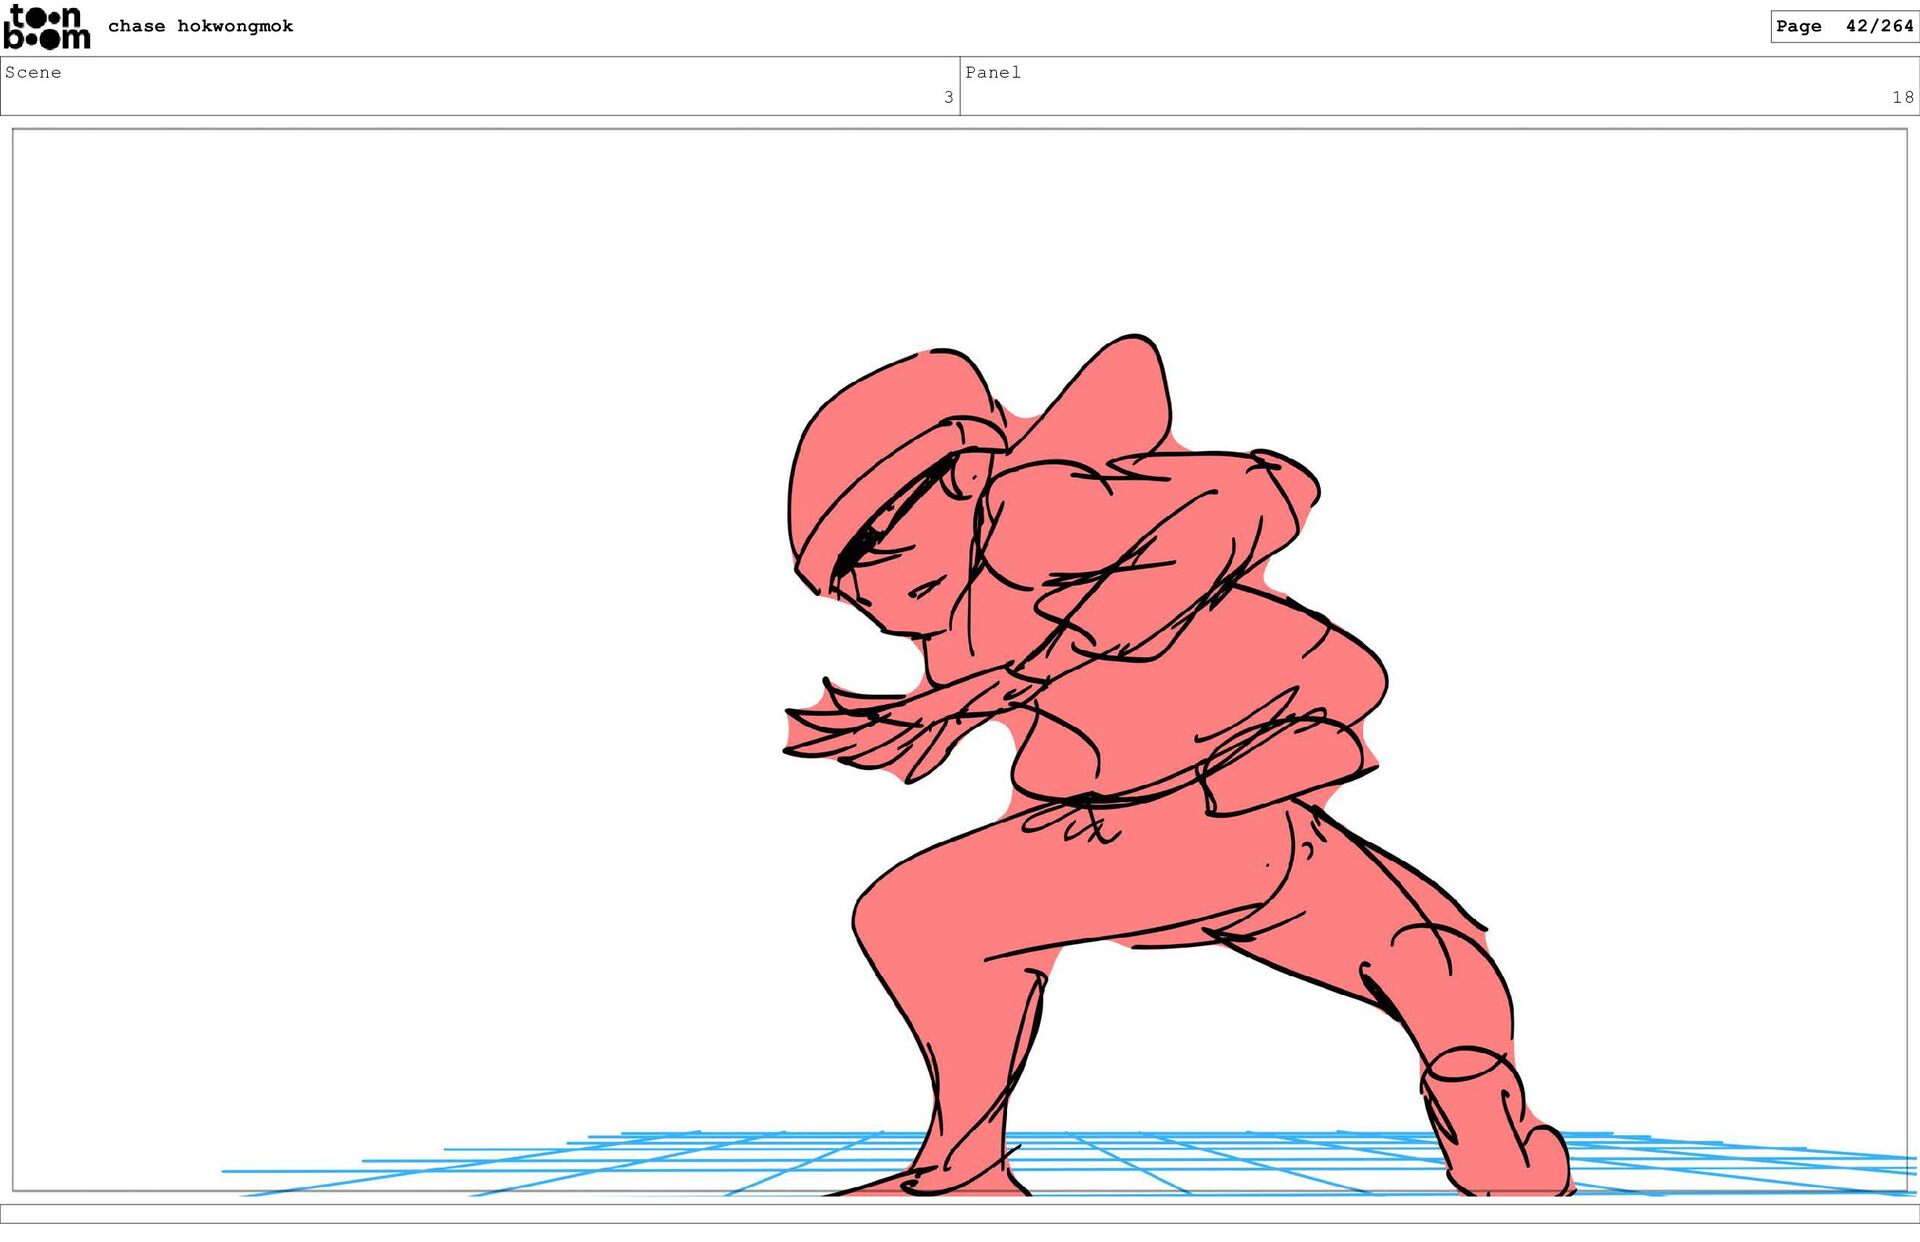The height and width of the screenshot is (1242, 1920).
Task: Click the empty caption bar below panel
Action: coord(960,1213)
